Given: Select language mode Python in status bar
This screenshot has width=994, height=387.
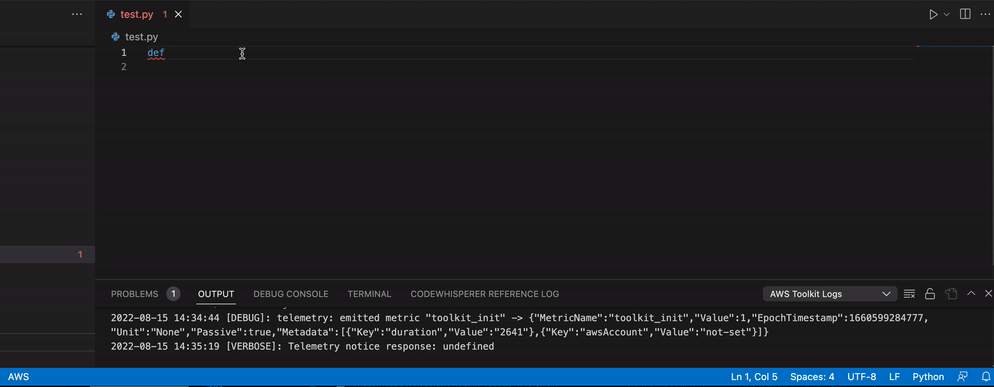Looking at the screenshot, I should [928, 377].
